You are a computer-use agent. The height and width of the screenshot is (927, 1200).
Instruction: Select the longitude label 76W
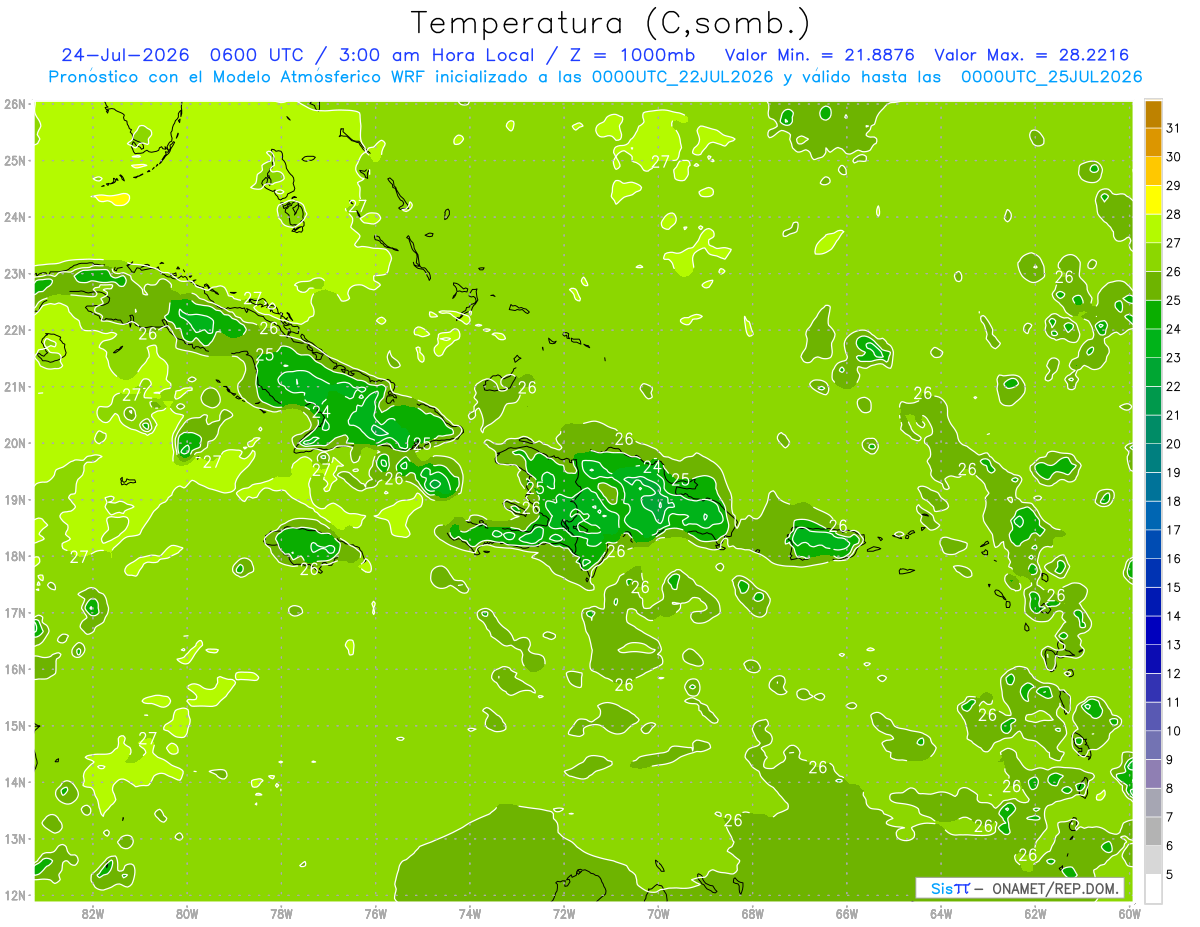[x=376, y=913]
